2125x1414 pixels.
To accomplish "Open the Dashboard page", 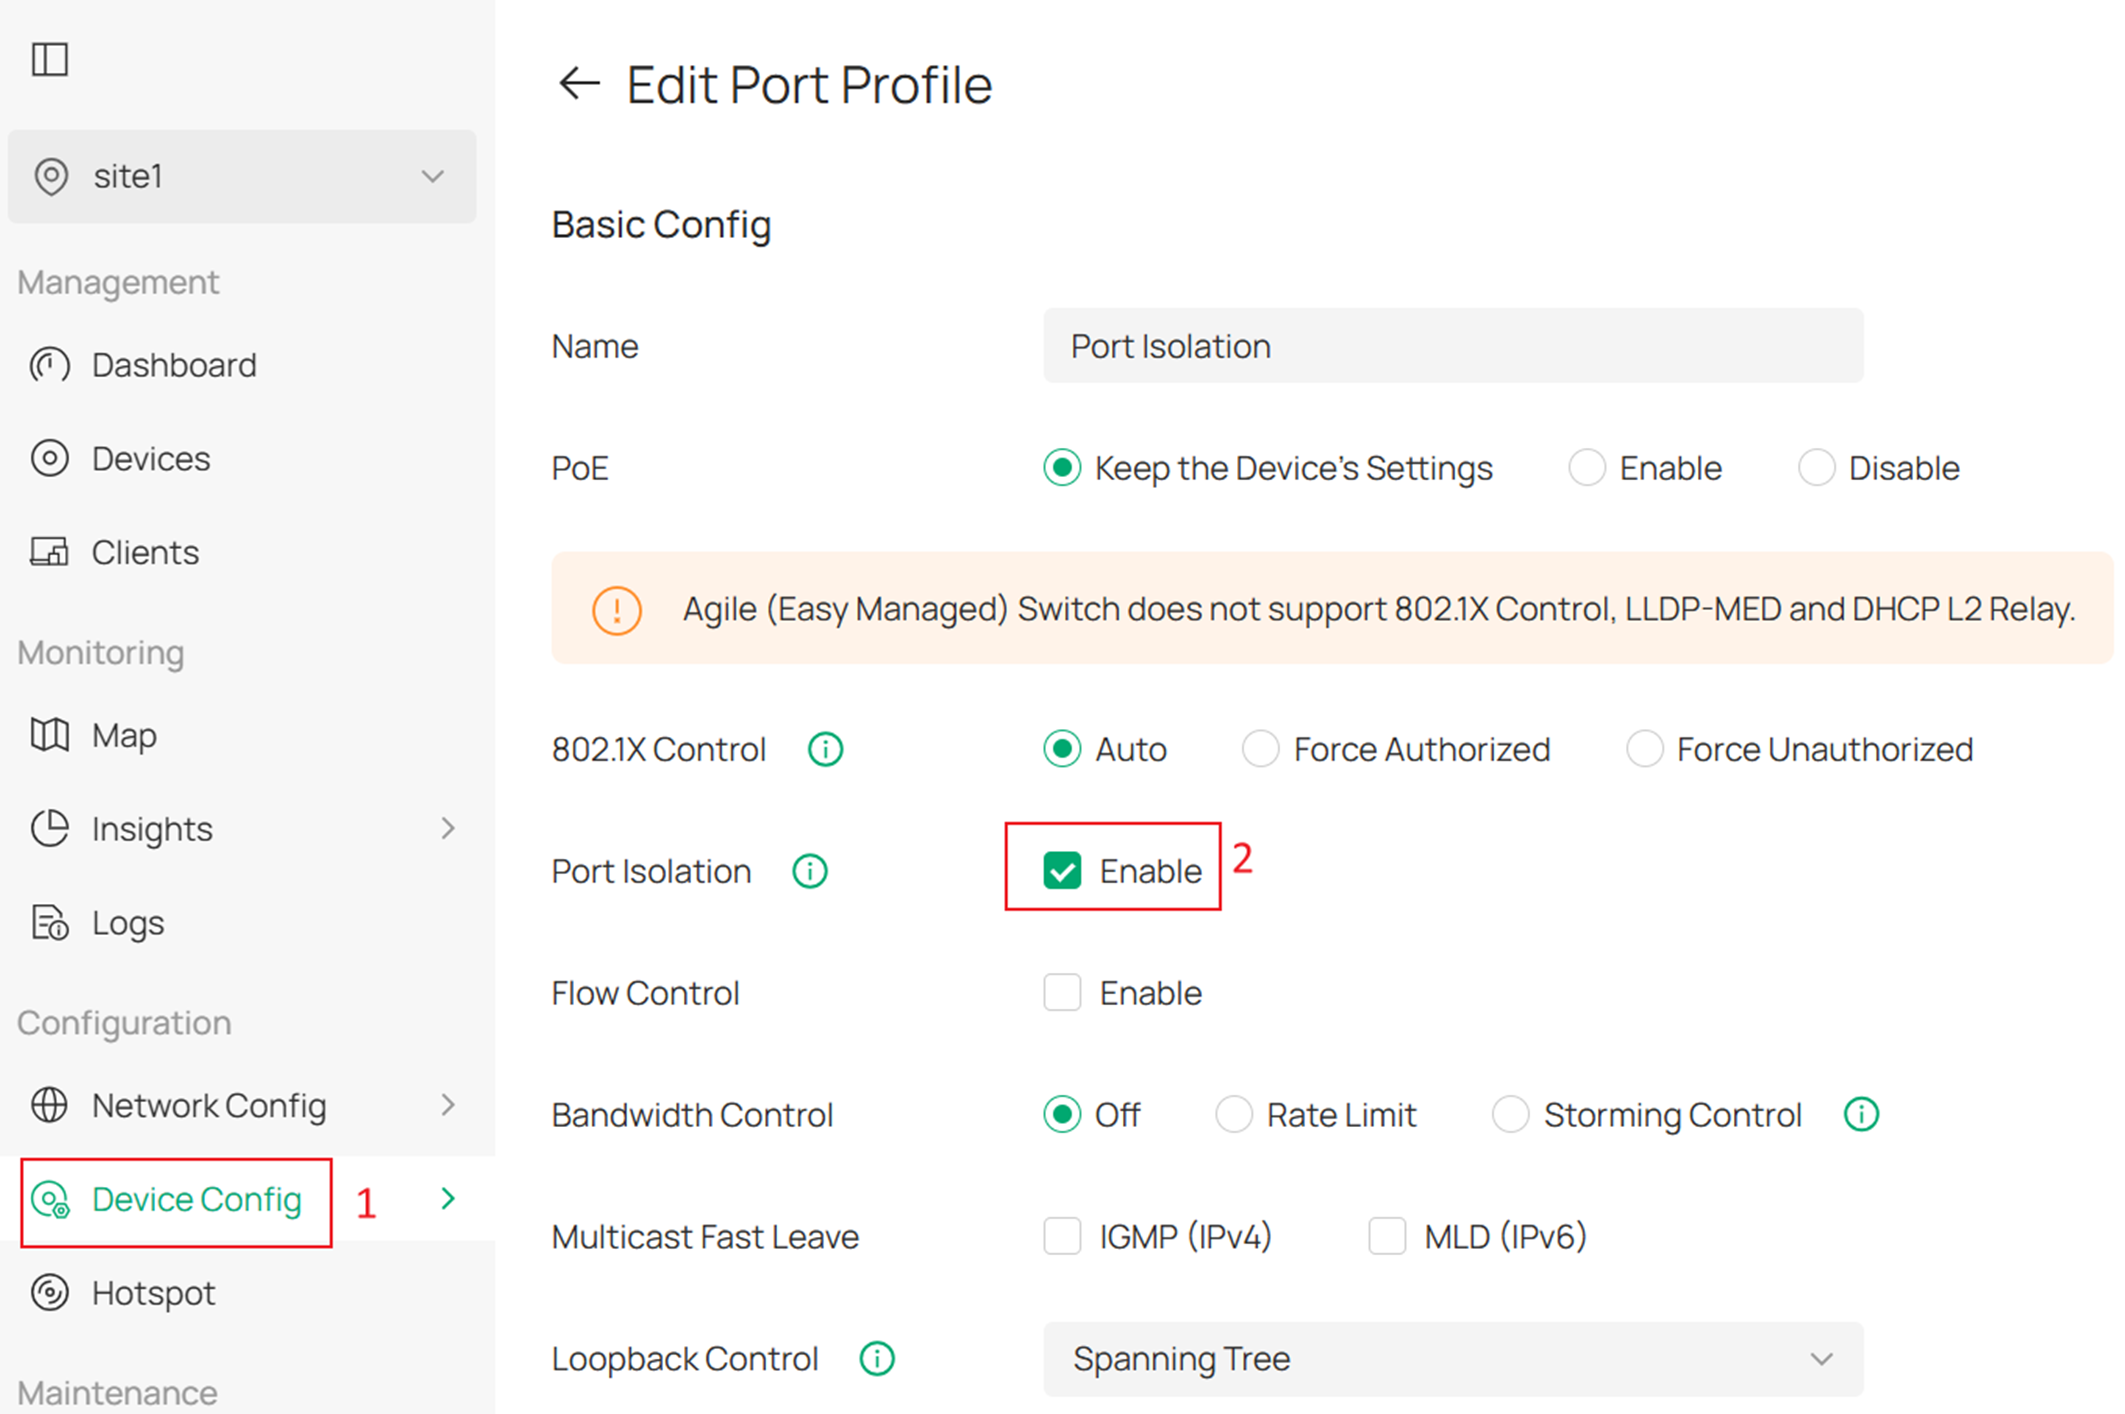I will (174, 364).
